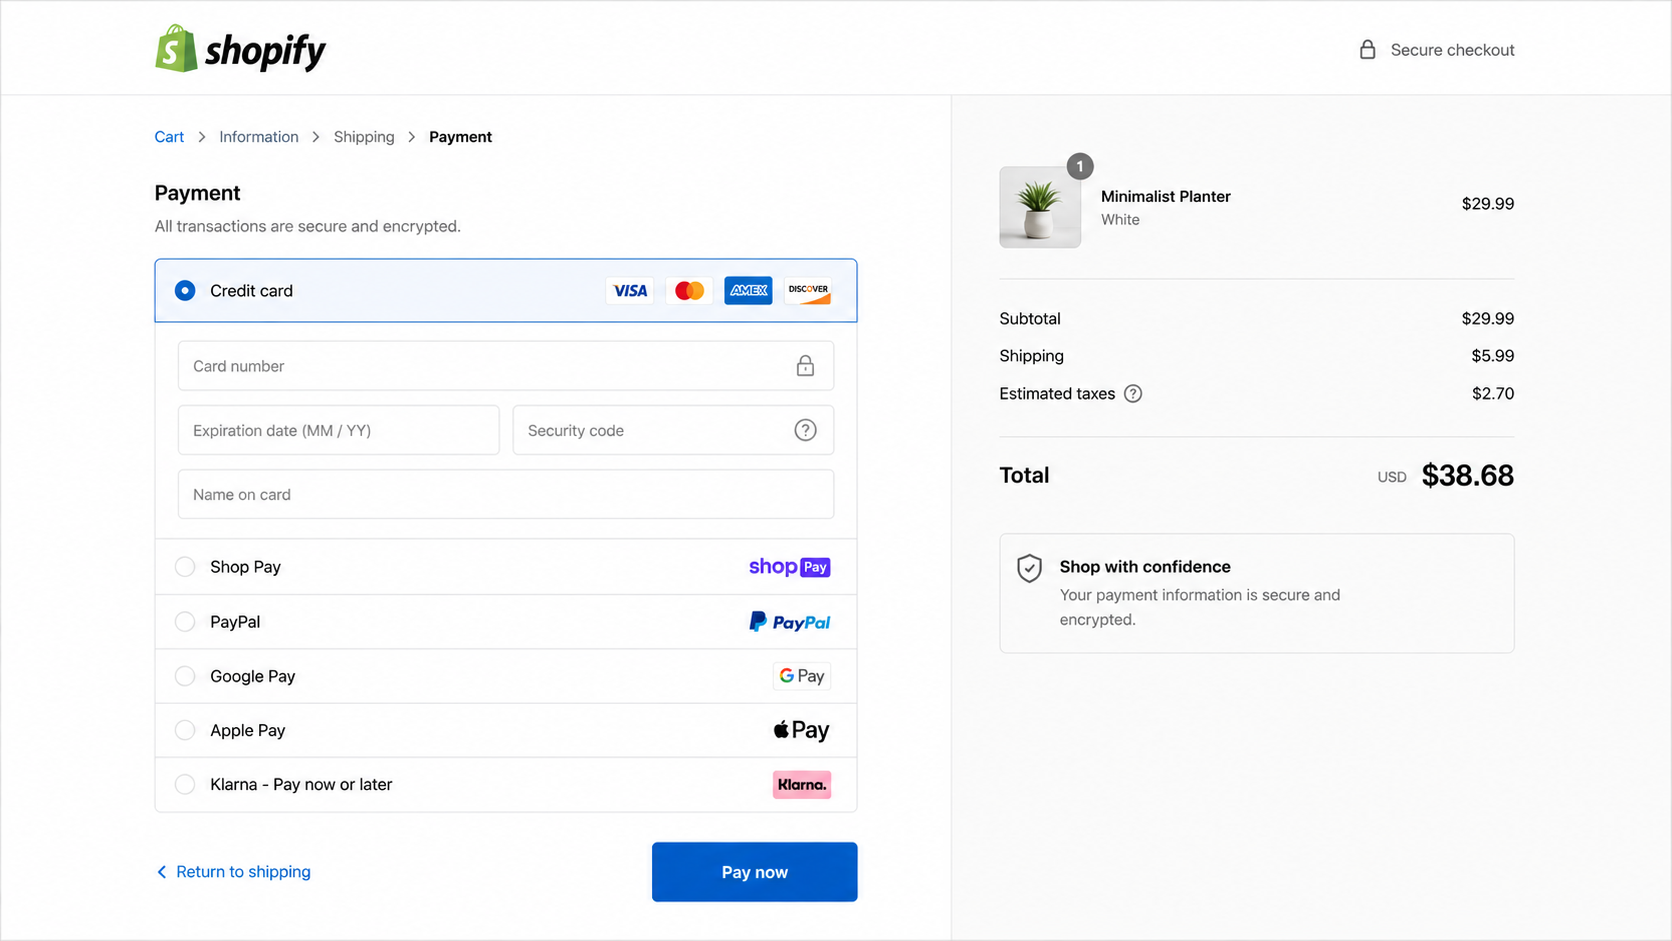Click the Visa card icon
The image size is (1672, 941).
[630, 291]
